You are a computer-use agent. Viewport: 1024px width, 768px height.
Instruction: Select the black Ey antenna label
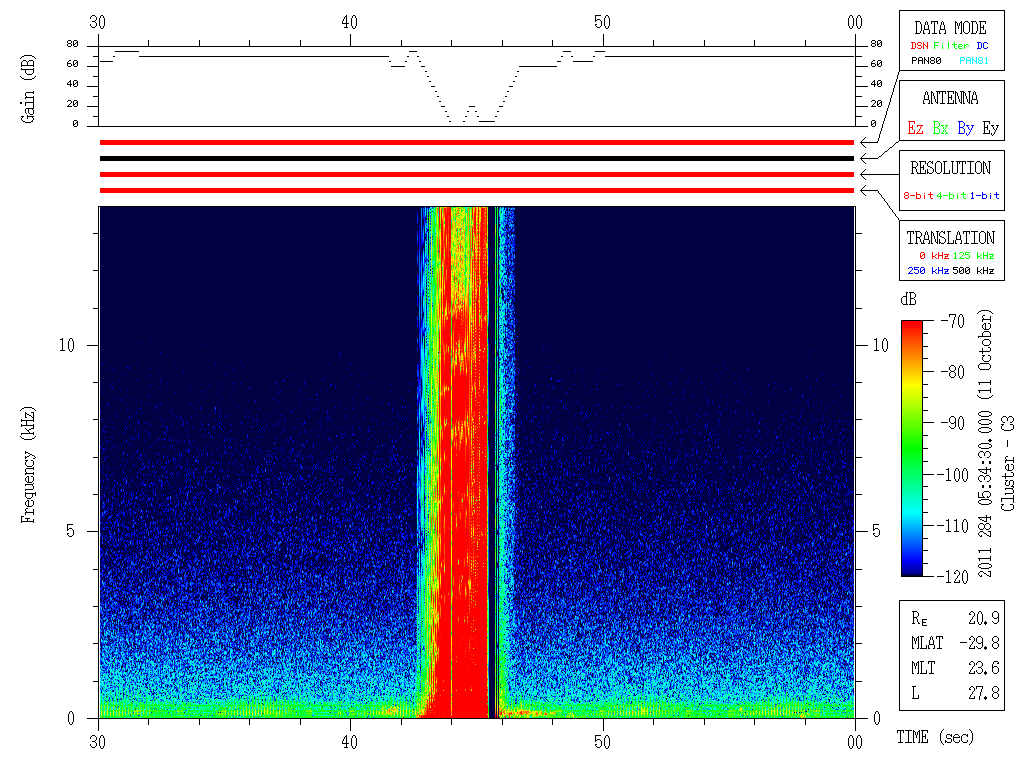[x=991, y=129]
